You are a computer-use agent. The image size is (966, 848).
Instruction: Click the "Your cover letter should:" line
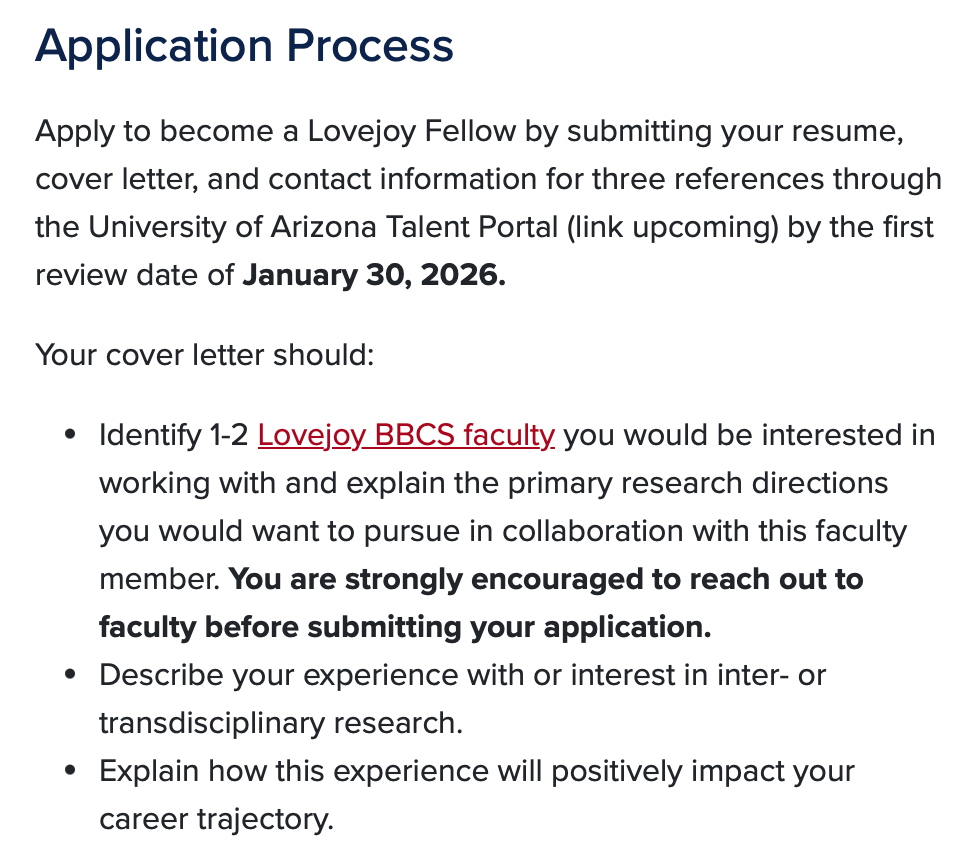204,354
